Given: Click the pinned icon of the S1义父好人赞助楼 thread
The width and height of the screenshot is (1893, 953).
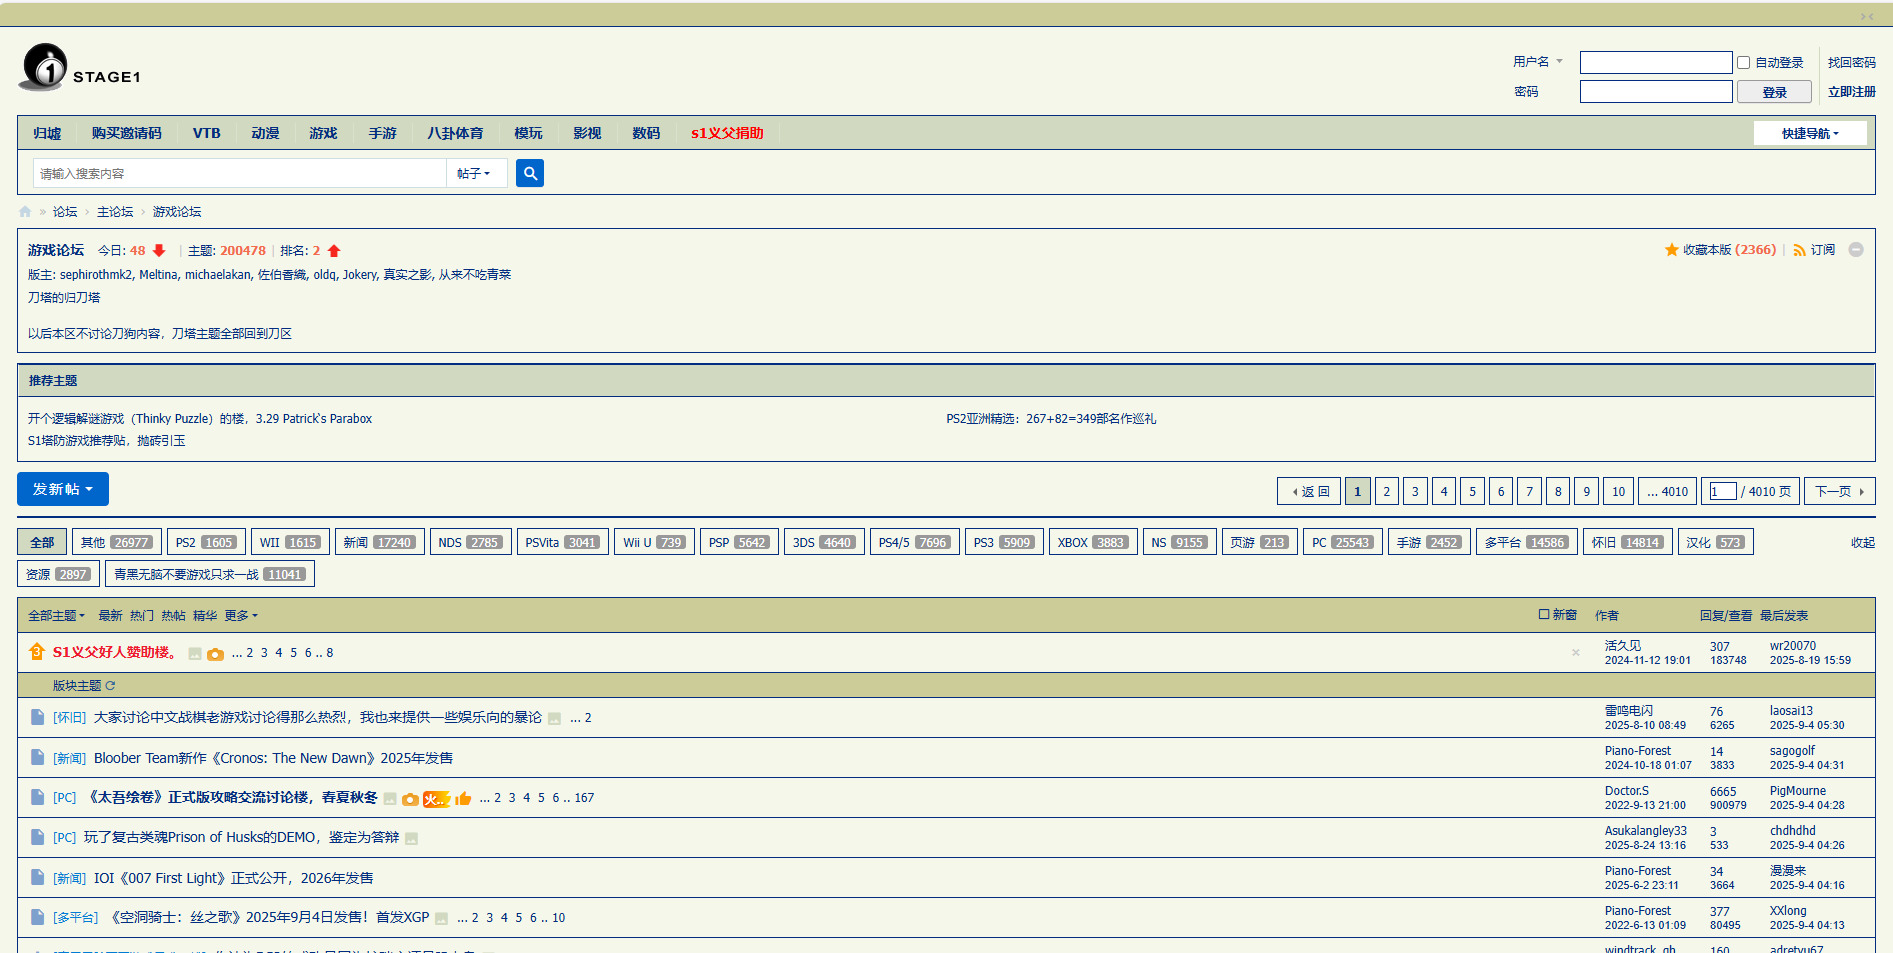Looking at the screenshot, I should pyautogui.click(x=37, y=652).
